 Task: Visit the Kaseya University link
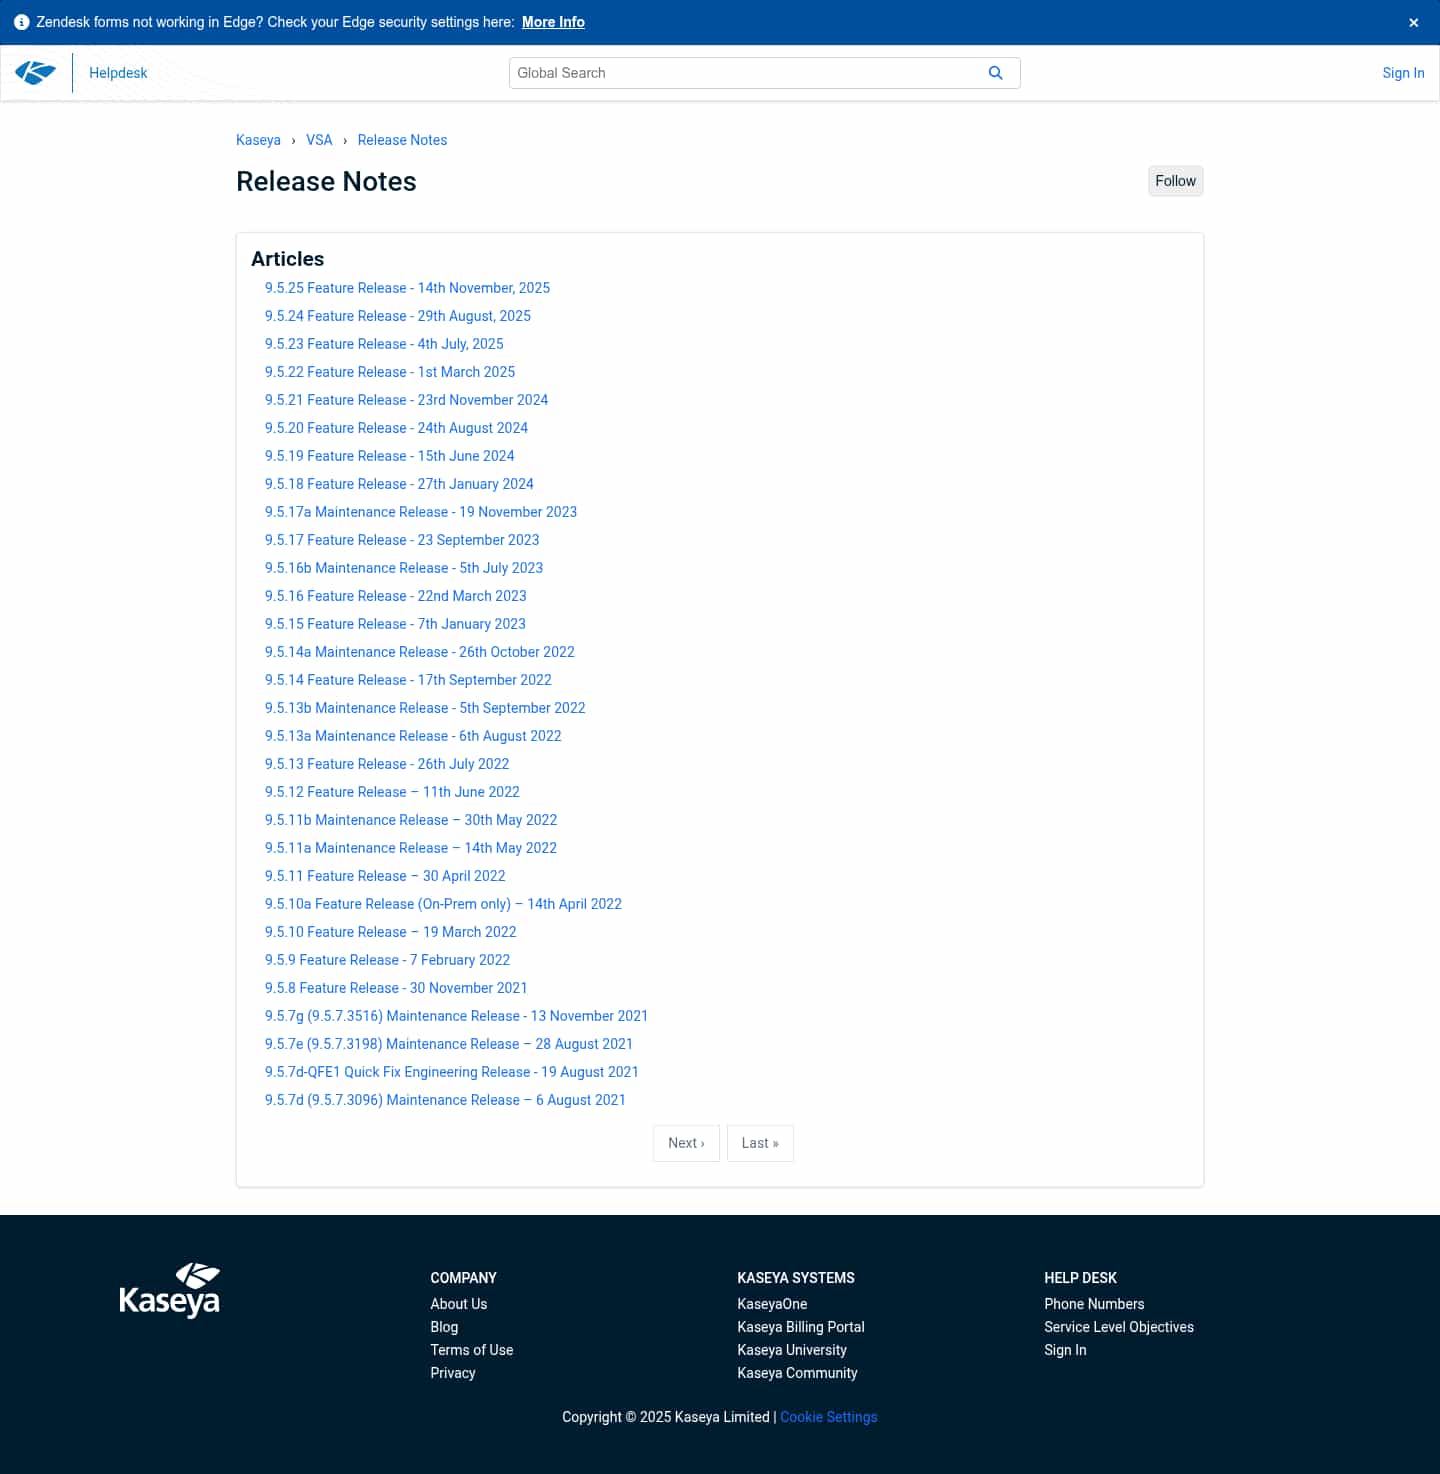tap(791, 1350)
